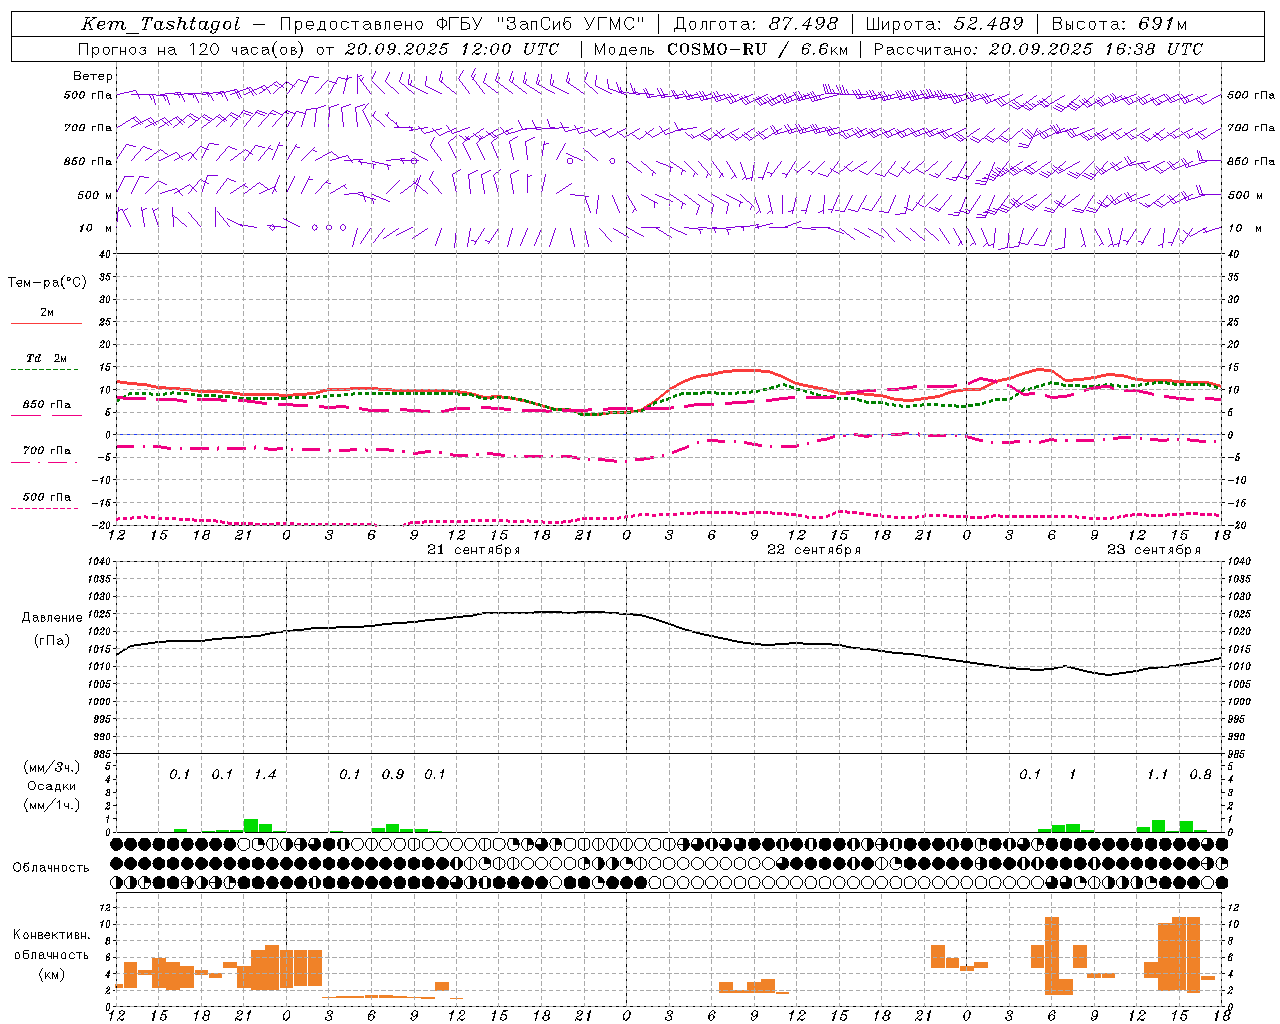Click the 0.8 precipitation amount value
Screen dimensions: 1280x1024
click(1200, 775)
